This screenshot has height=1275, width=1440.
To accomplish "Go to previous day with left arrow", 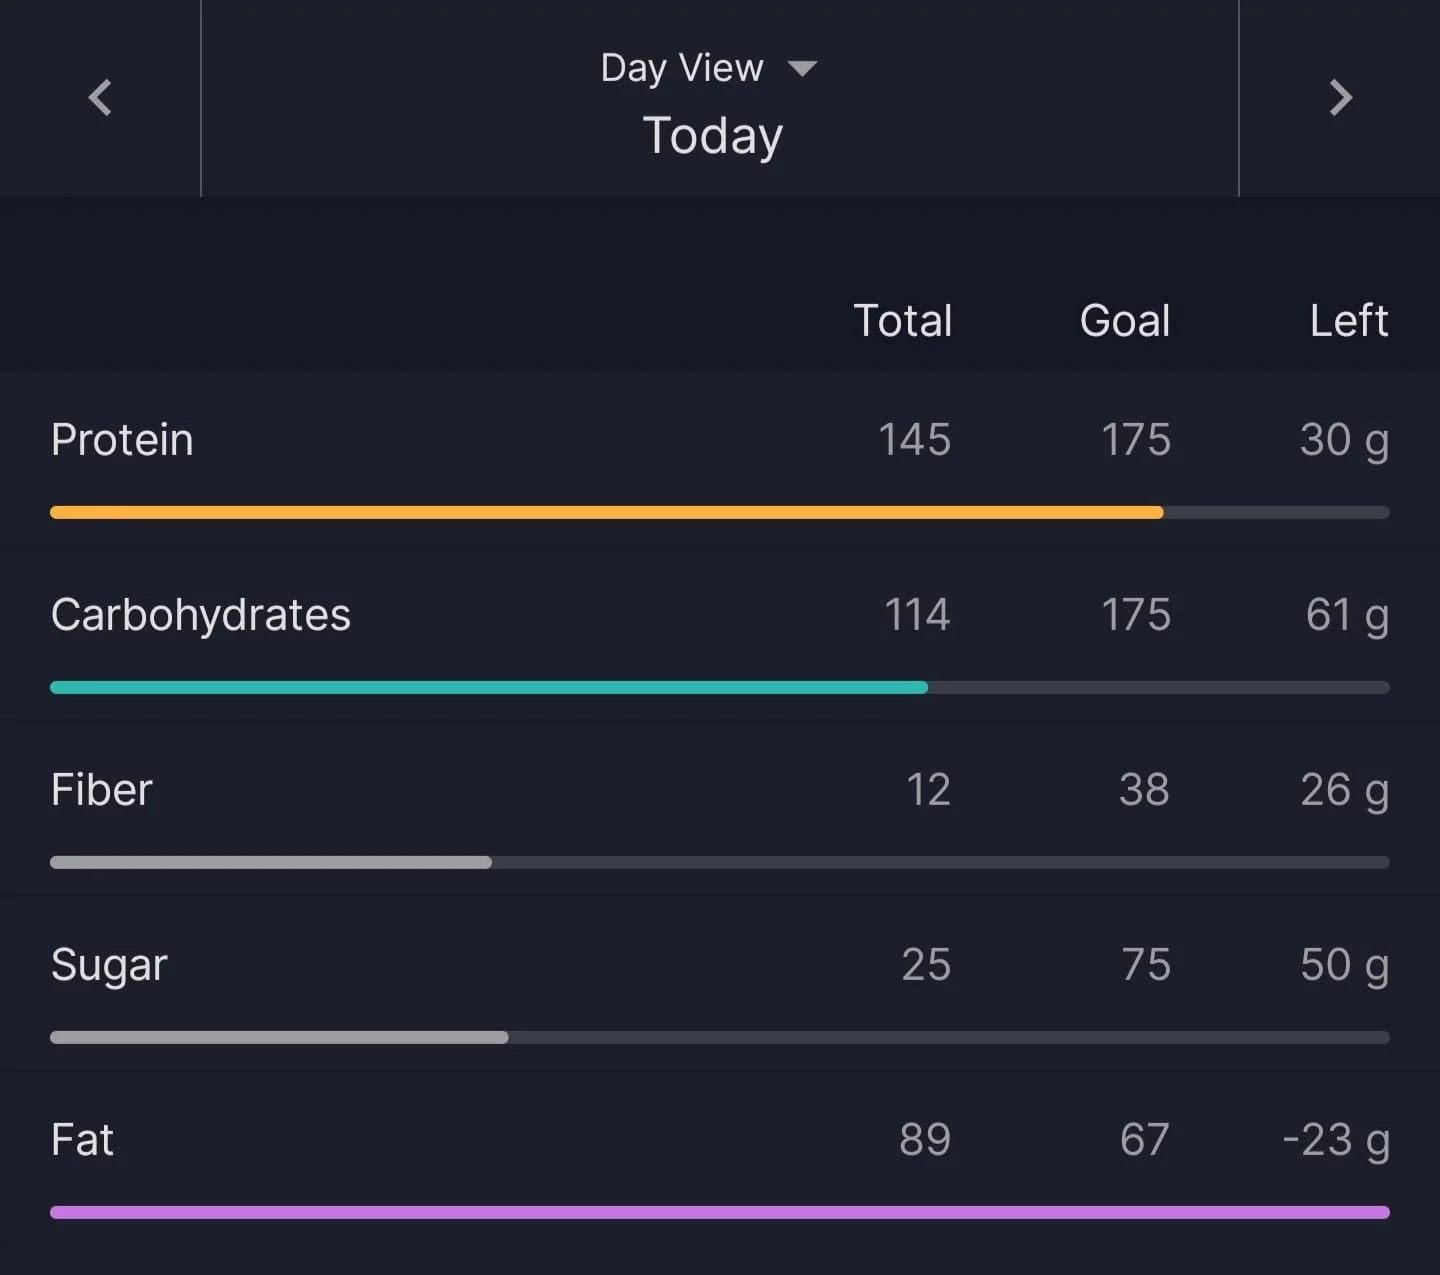I will click(x=100, y=98).
